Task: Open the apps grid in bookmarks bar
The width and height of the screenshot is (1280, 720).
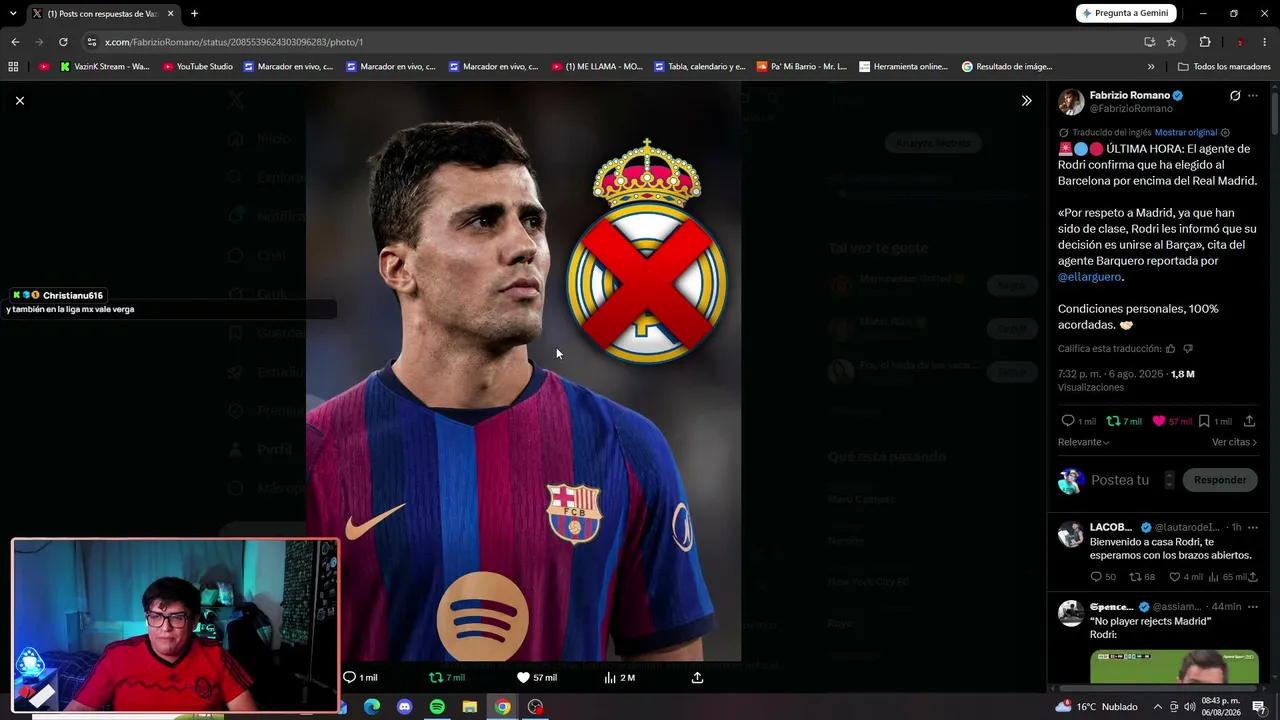Action: pos(13,67)
